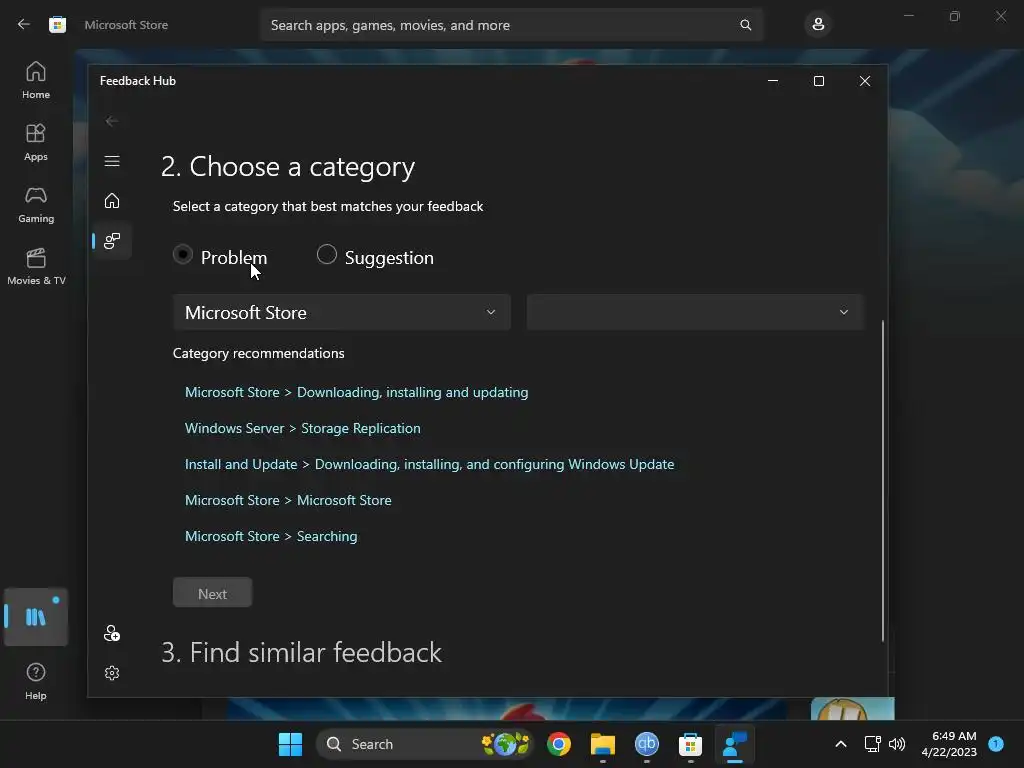The image size is (1024, 768).
Task: Click the Next button
Action: (x=212, y=593)
